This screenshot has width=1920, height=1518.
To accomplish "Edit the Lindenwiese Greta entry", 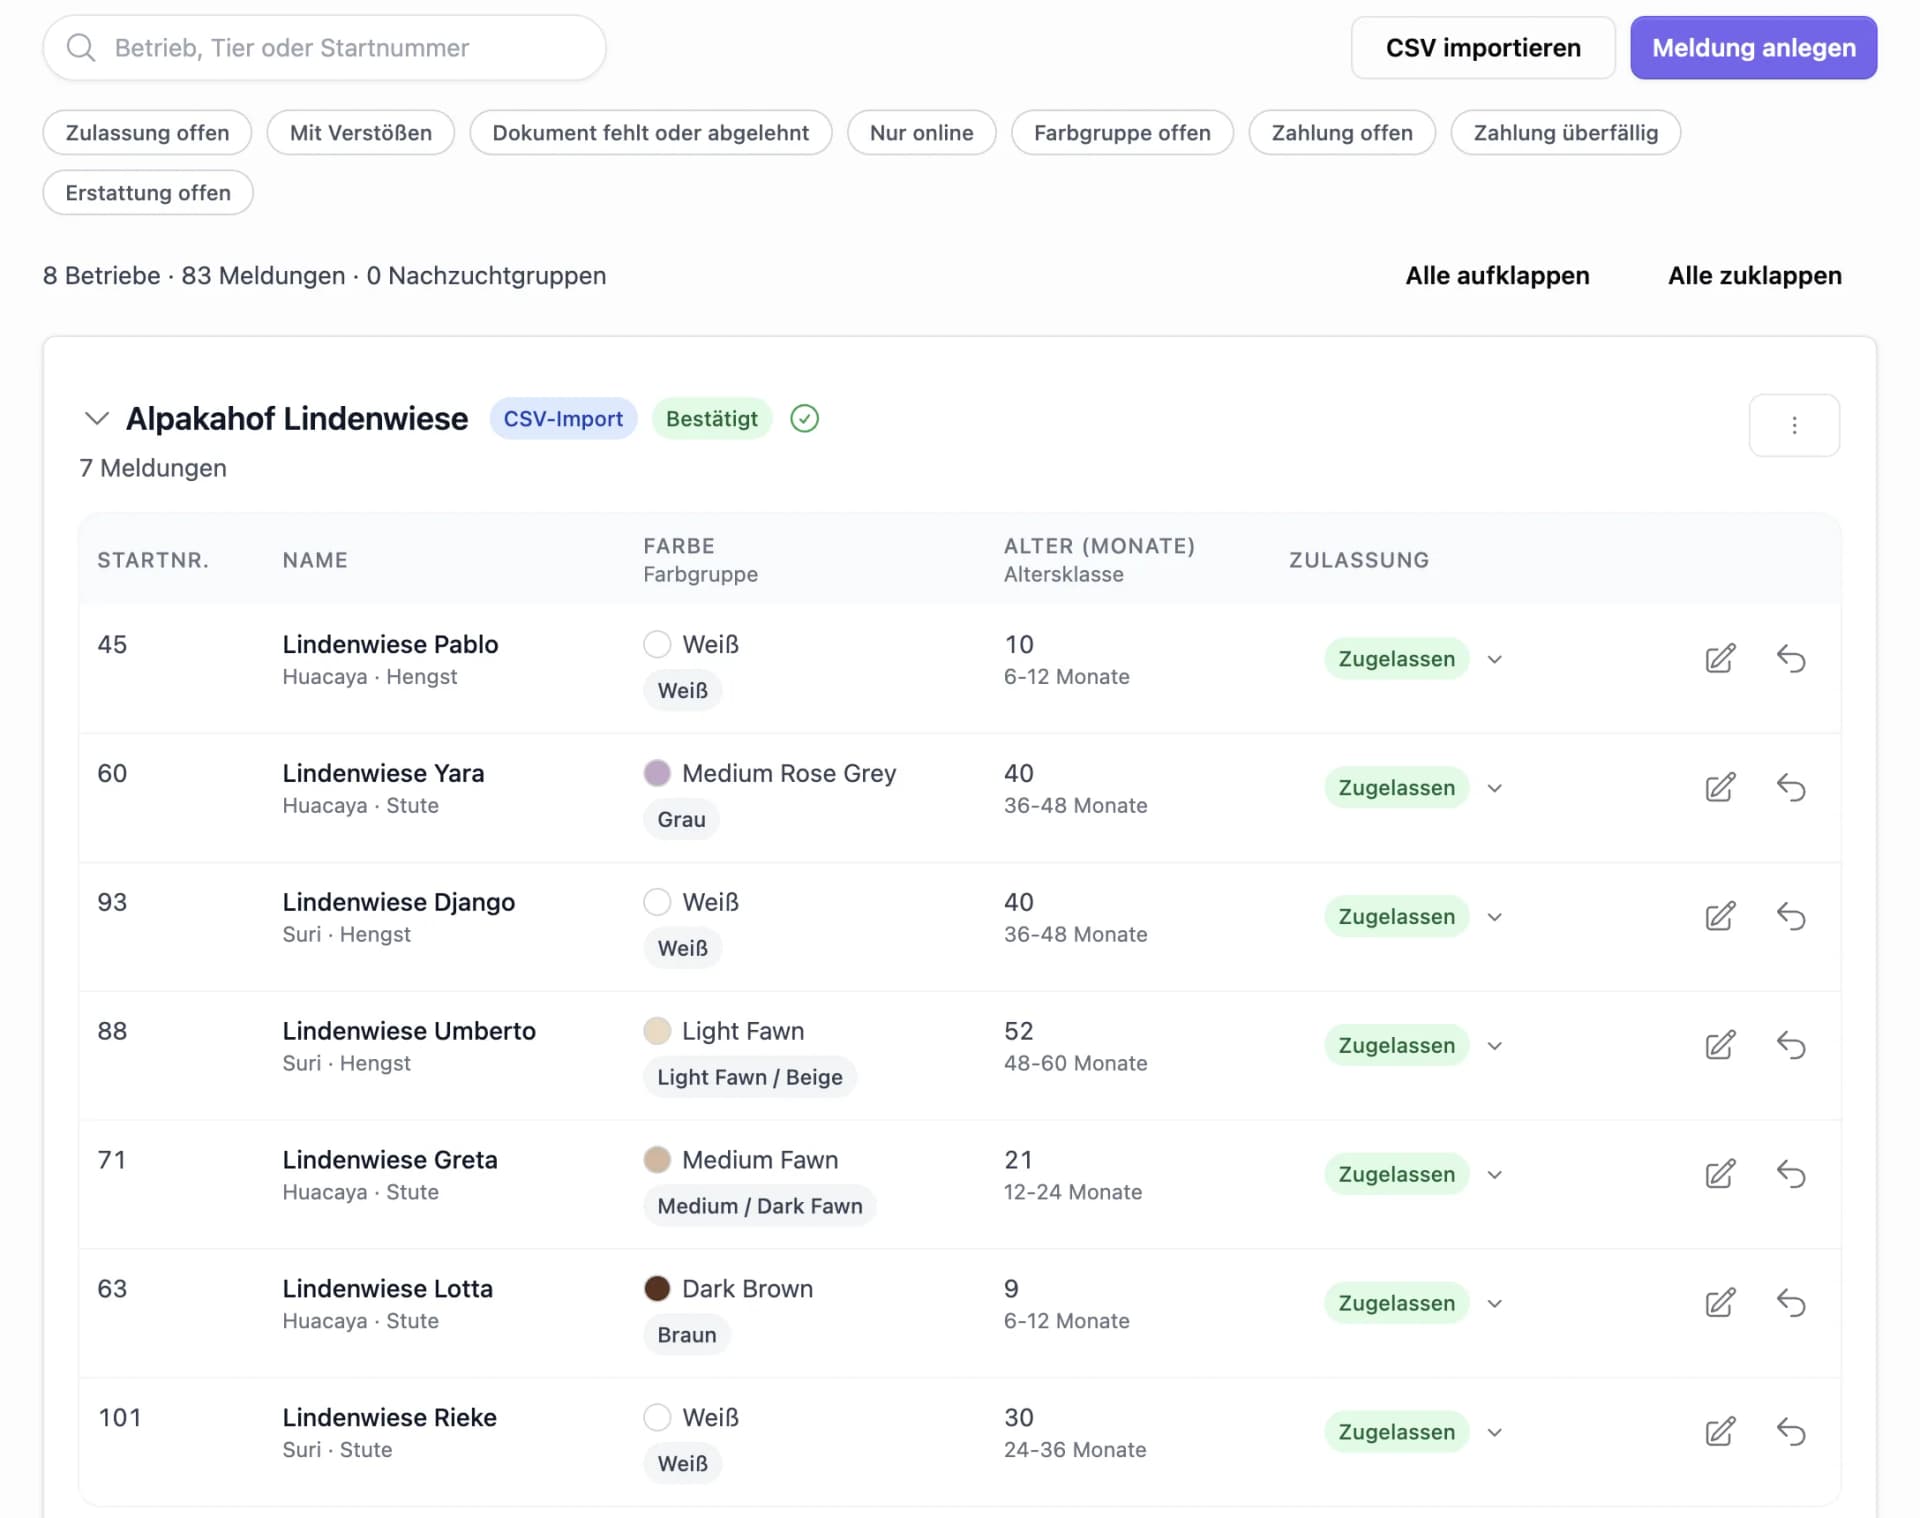I will pyautogui.click(x=1719, y=1174).
